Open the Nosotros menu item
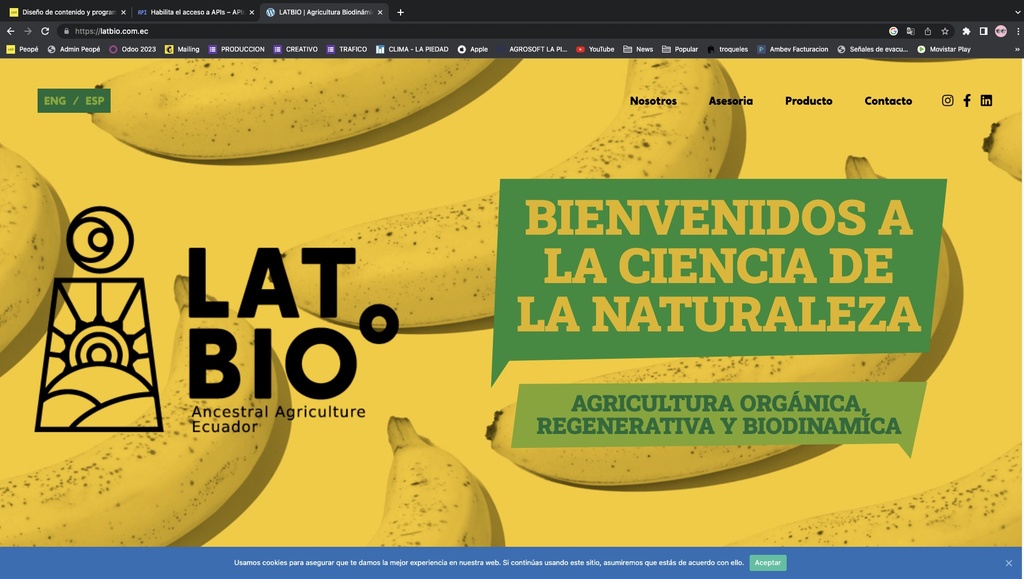 click(653, 101)
